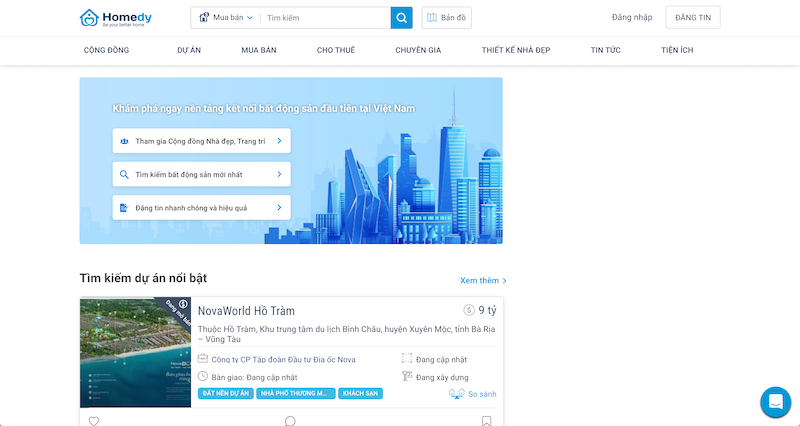Open the CHO THUÊ menu
Image resolution: width=800 pixels, height=426 pixels.
click(336, 50)
